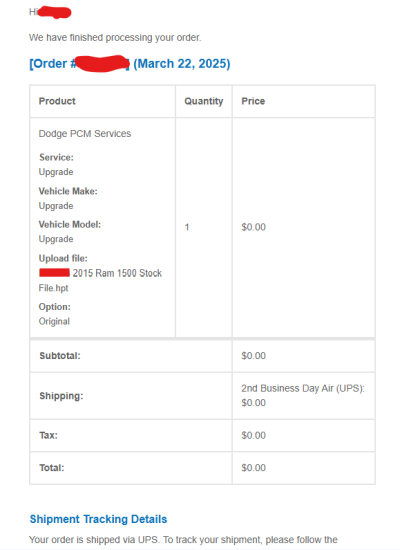Open the uploaded 2015 Ram 1500 Stock file
The height and width of the screenshot is (550, 400).
(x=100, y=280)
